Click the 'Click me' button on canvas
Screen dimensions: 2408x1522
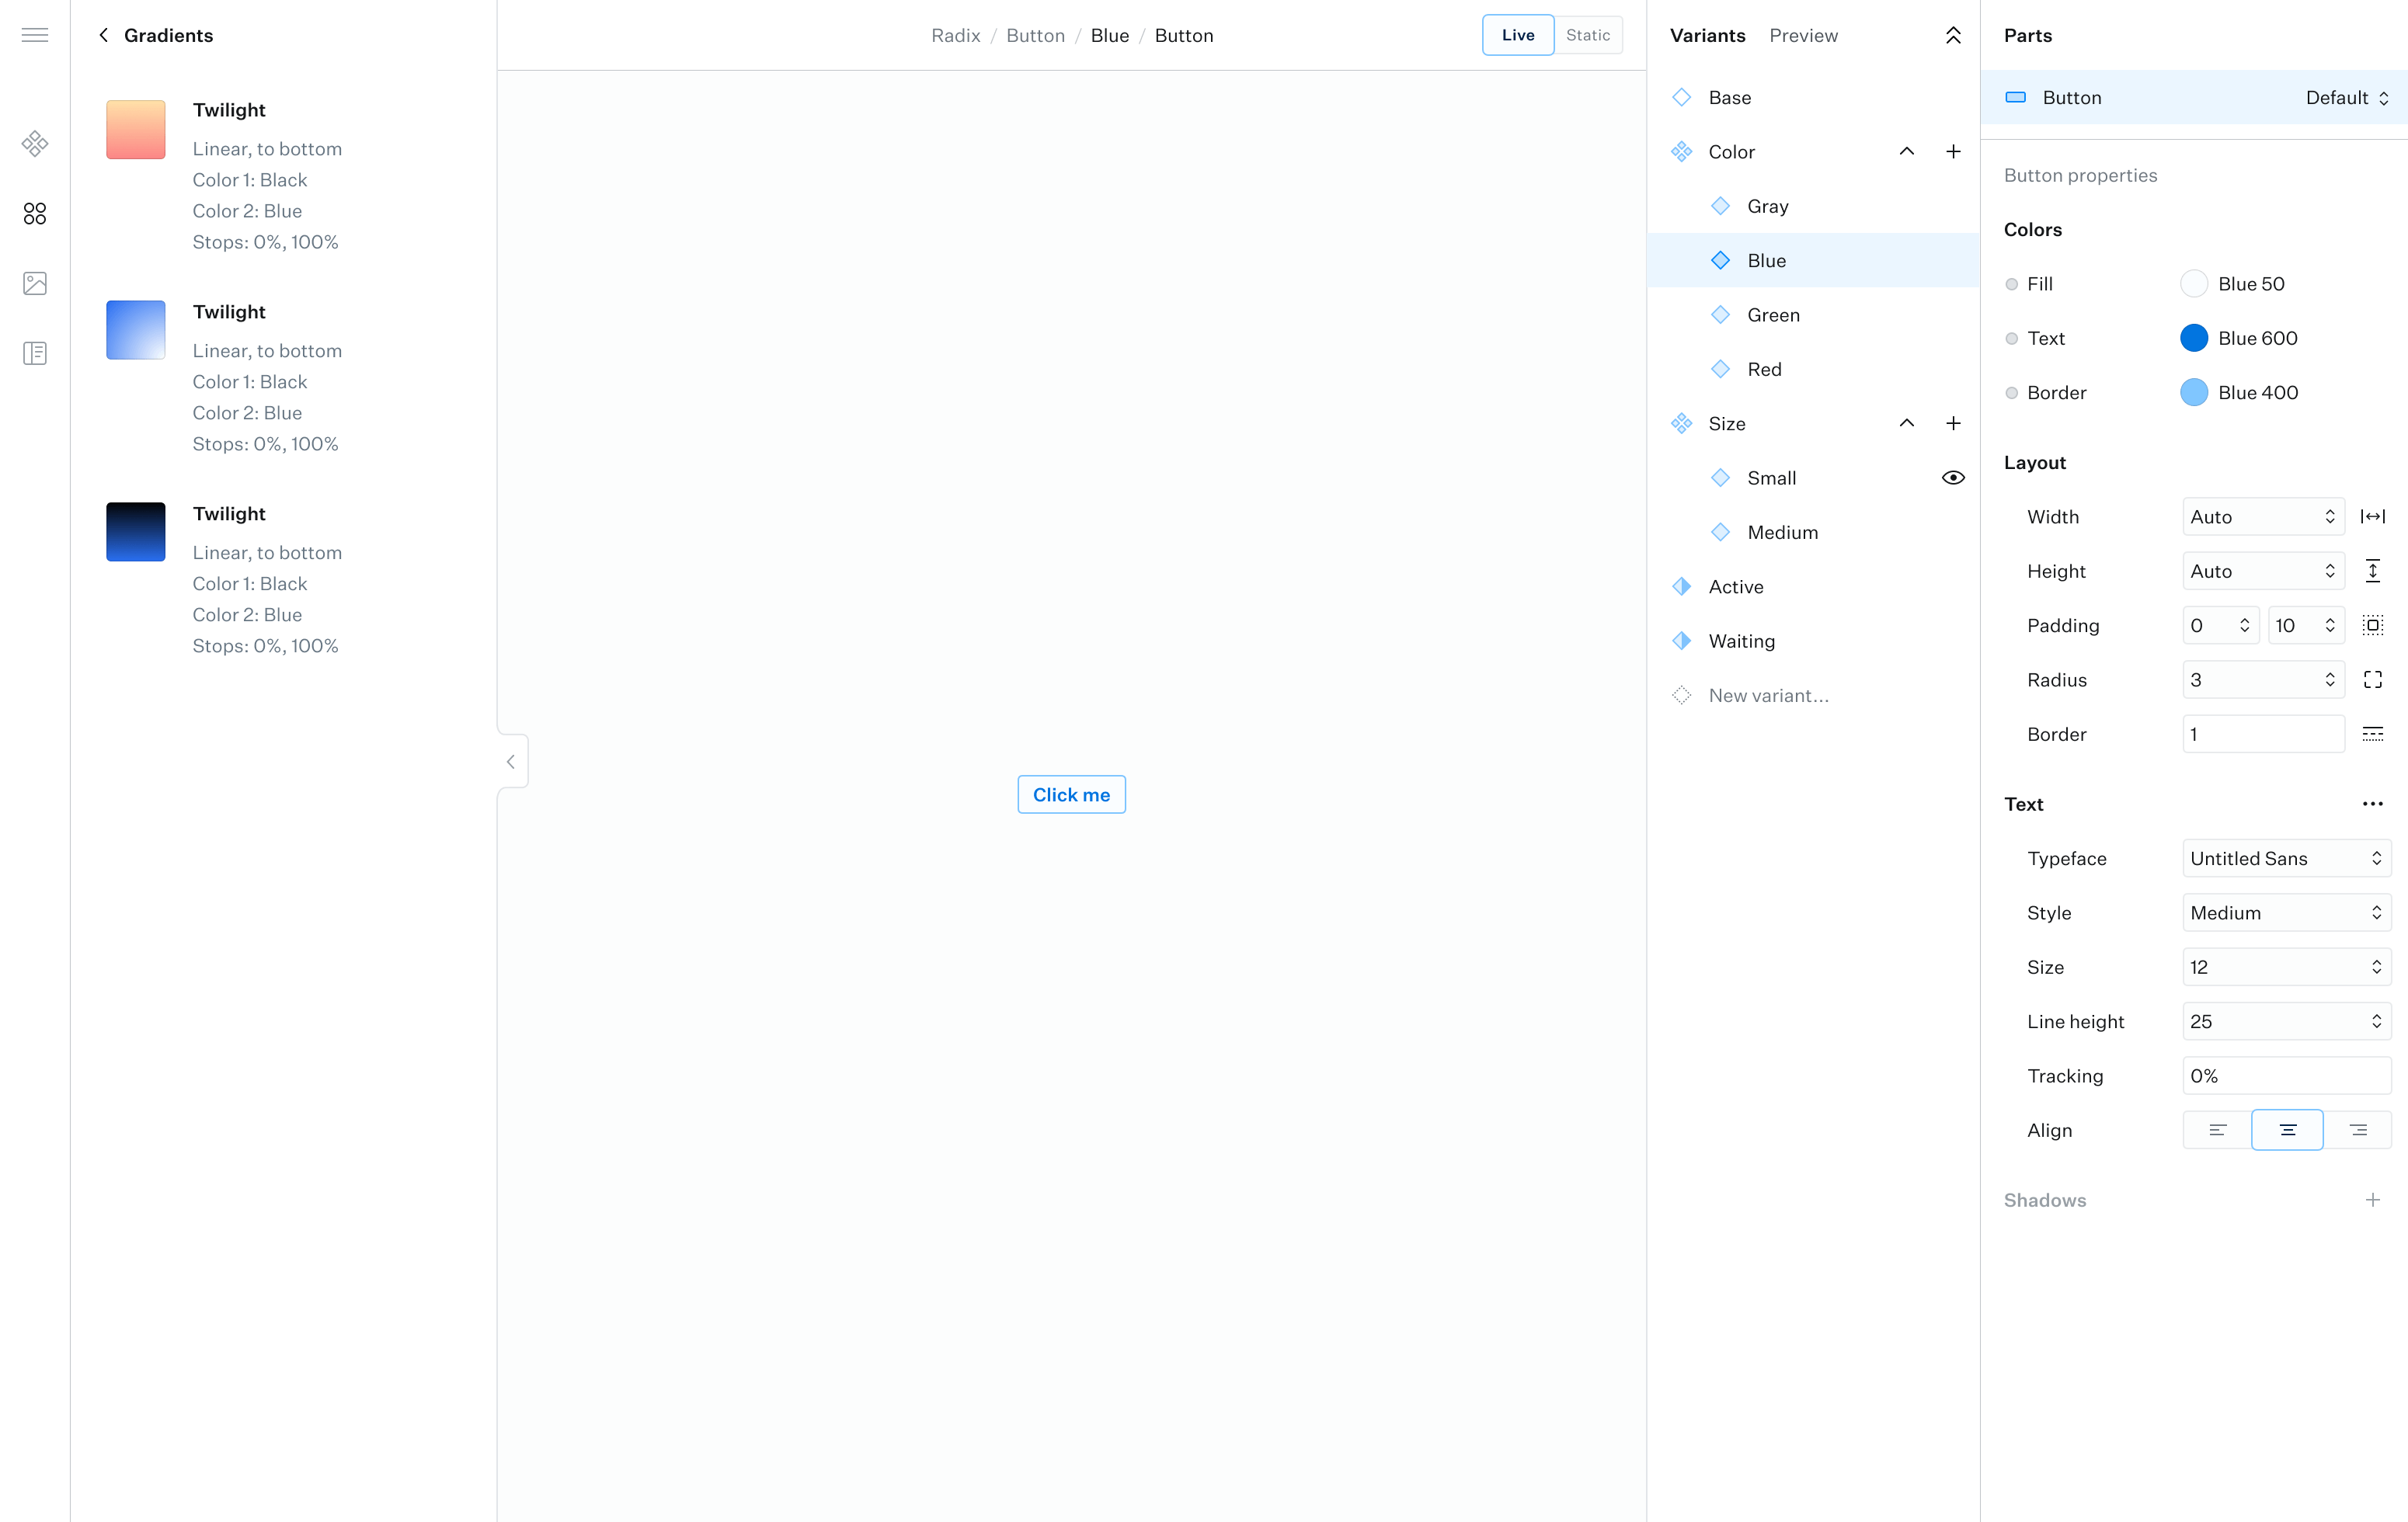click(1071, 795)
